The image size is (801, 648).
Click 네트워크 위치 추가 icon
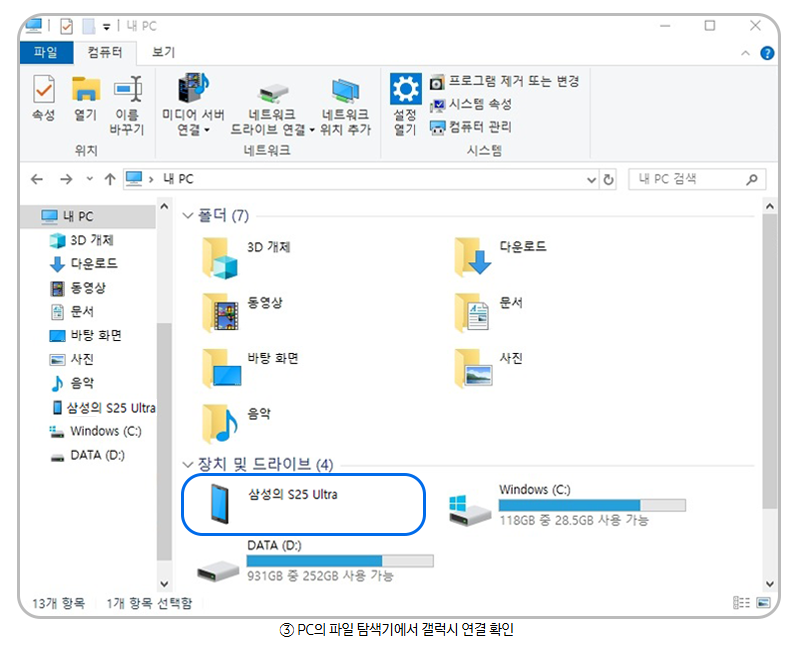[x=345, y=106]
